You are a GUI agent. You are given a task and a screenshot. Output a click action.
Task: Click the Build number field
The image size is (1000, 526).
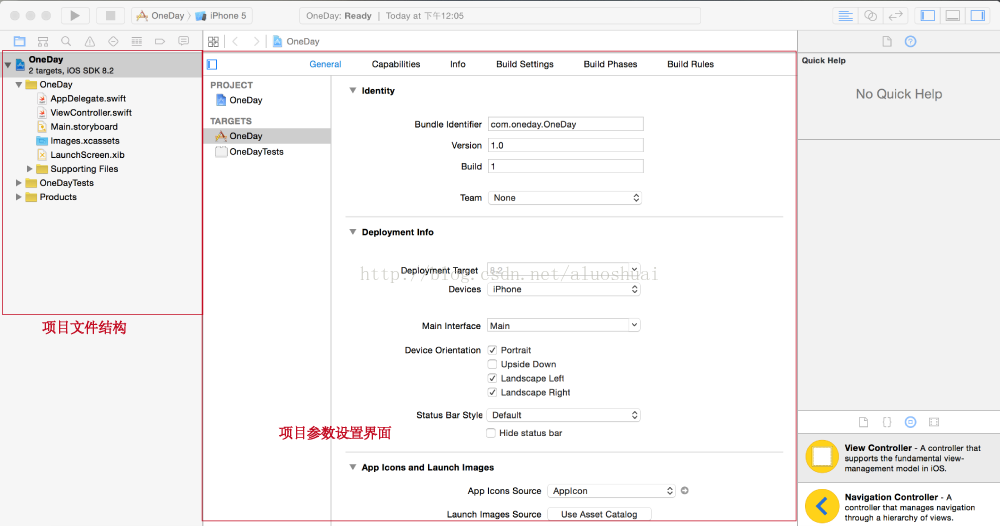(566, 166)
